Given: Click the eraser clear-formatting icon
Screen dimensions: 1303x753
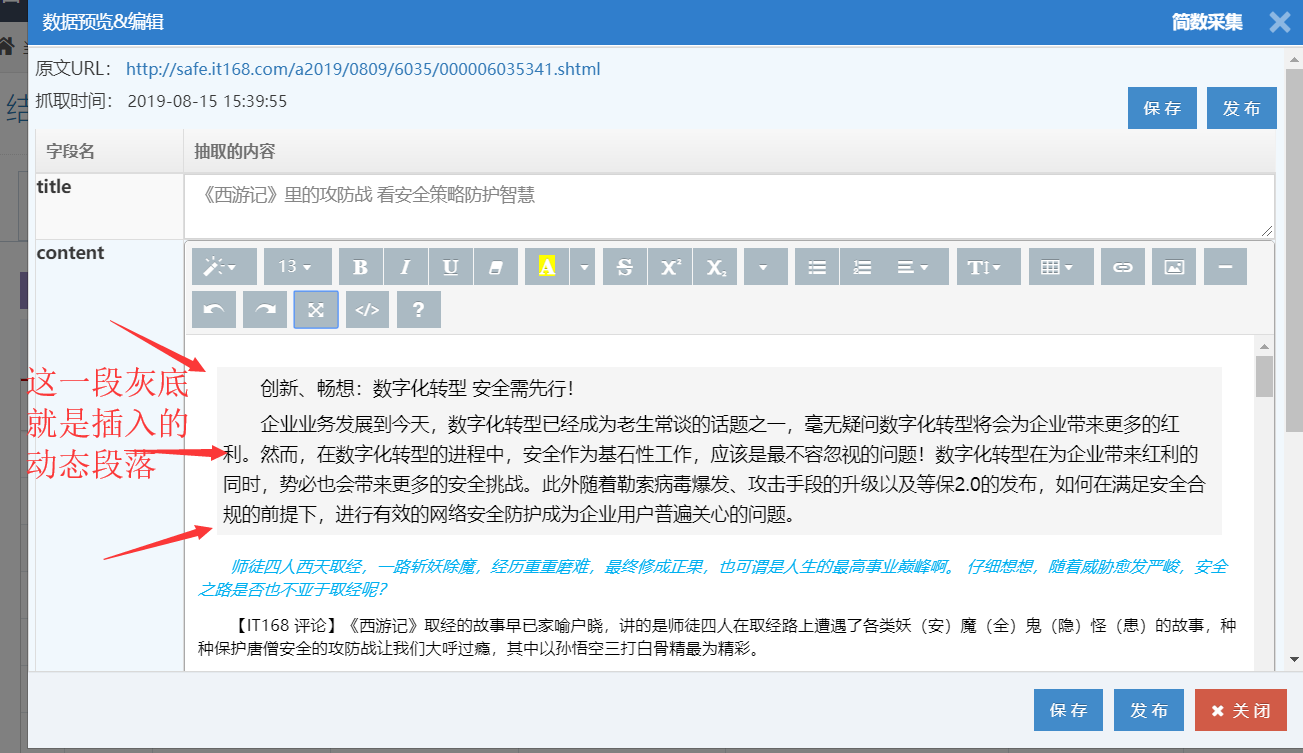Looking at the screenshot, I should click(496, 267).
